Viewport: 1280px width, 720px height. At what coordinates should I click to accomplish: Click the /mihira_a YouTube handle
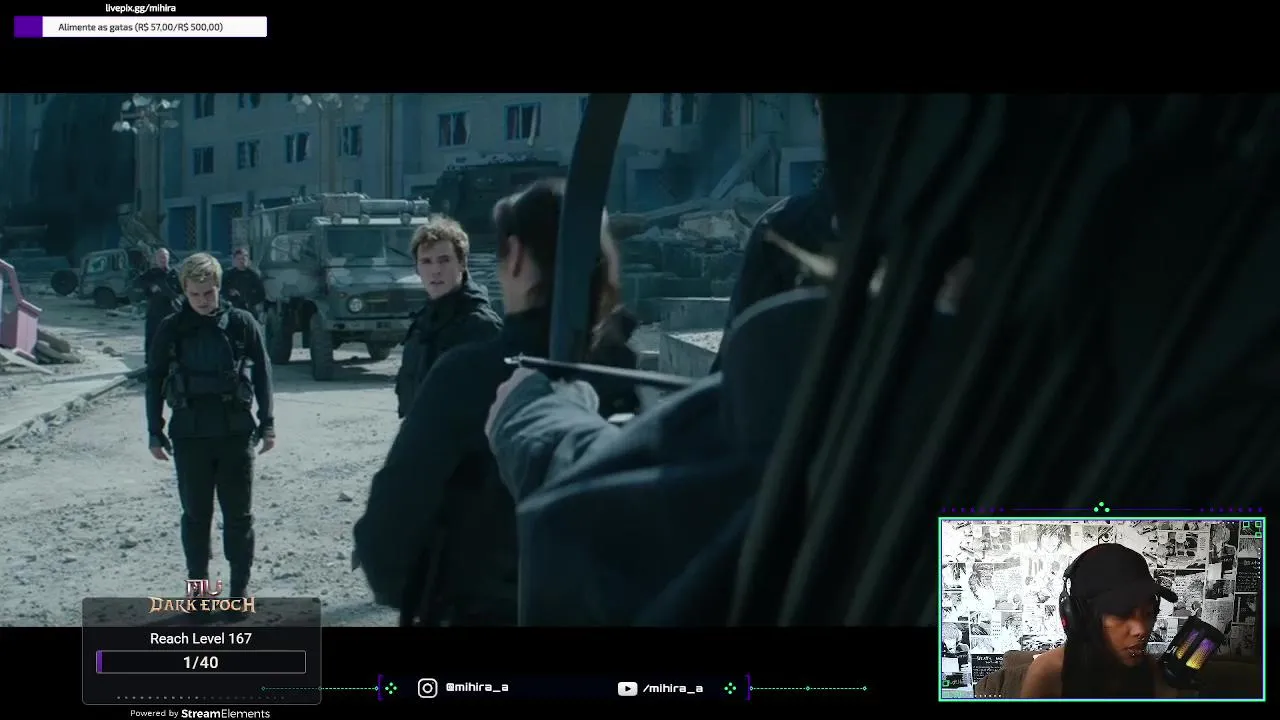point(673,688)
